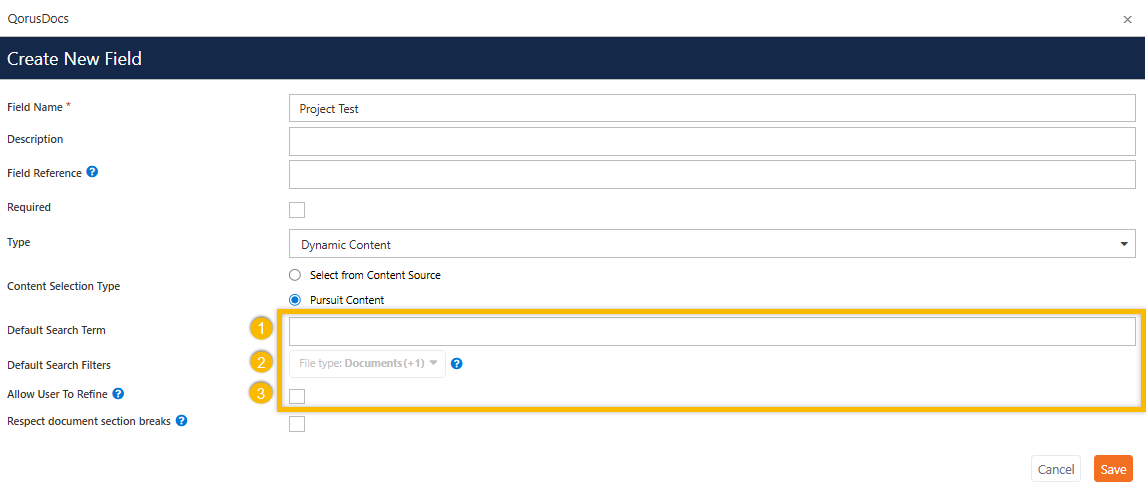This screenshot has width=1146, height=496.
Task: Click the Cancel button
Action: click(x=1055, y=469)
